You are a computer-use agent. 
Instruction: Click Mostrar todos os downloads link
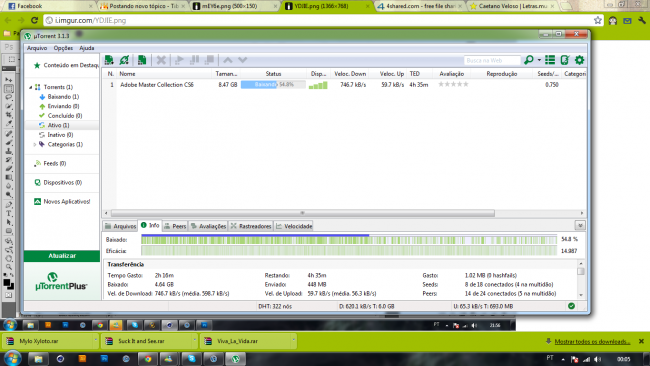point(592,342)
